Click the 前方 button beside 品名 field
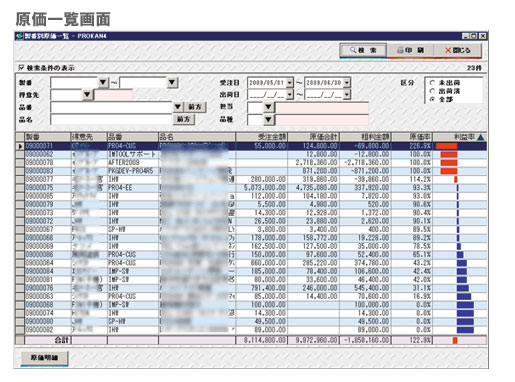The image size is (515, 382). (x=184, y=119)
